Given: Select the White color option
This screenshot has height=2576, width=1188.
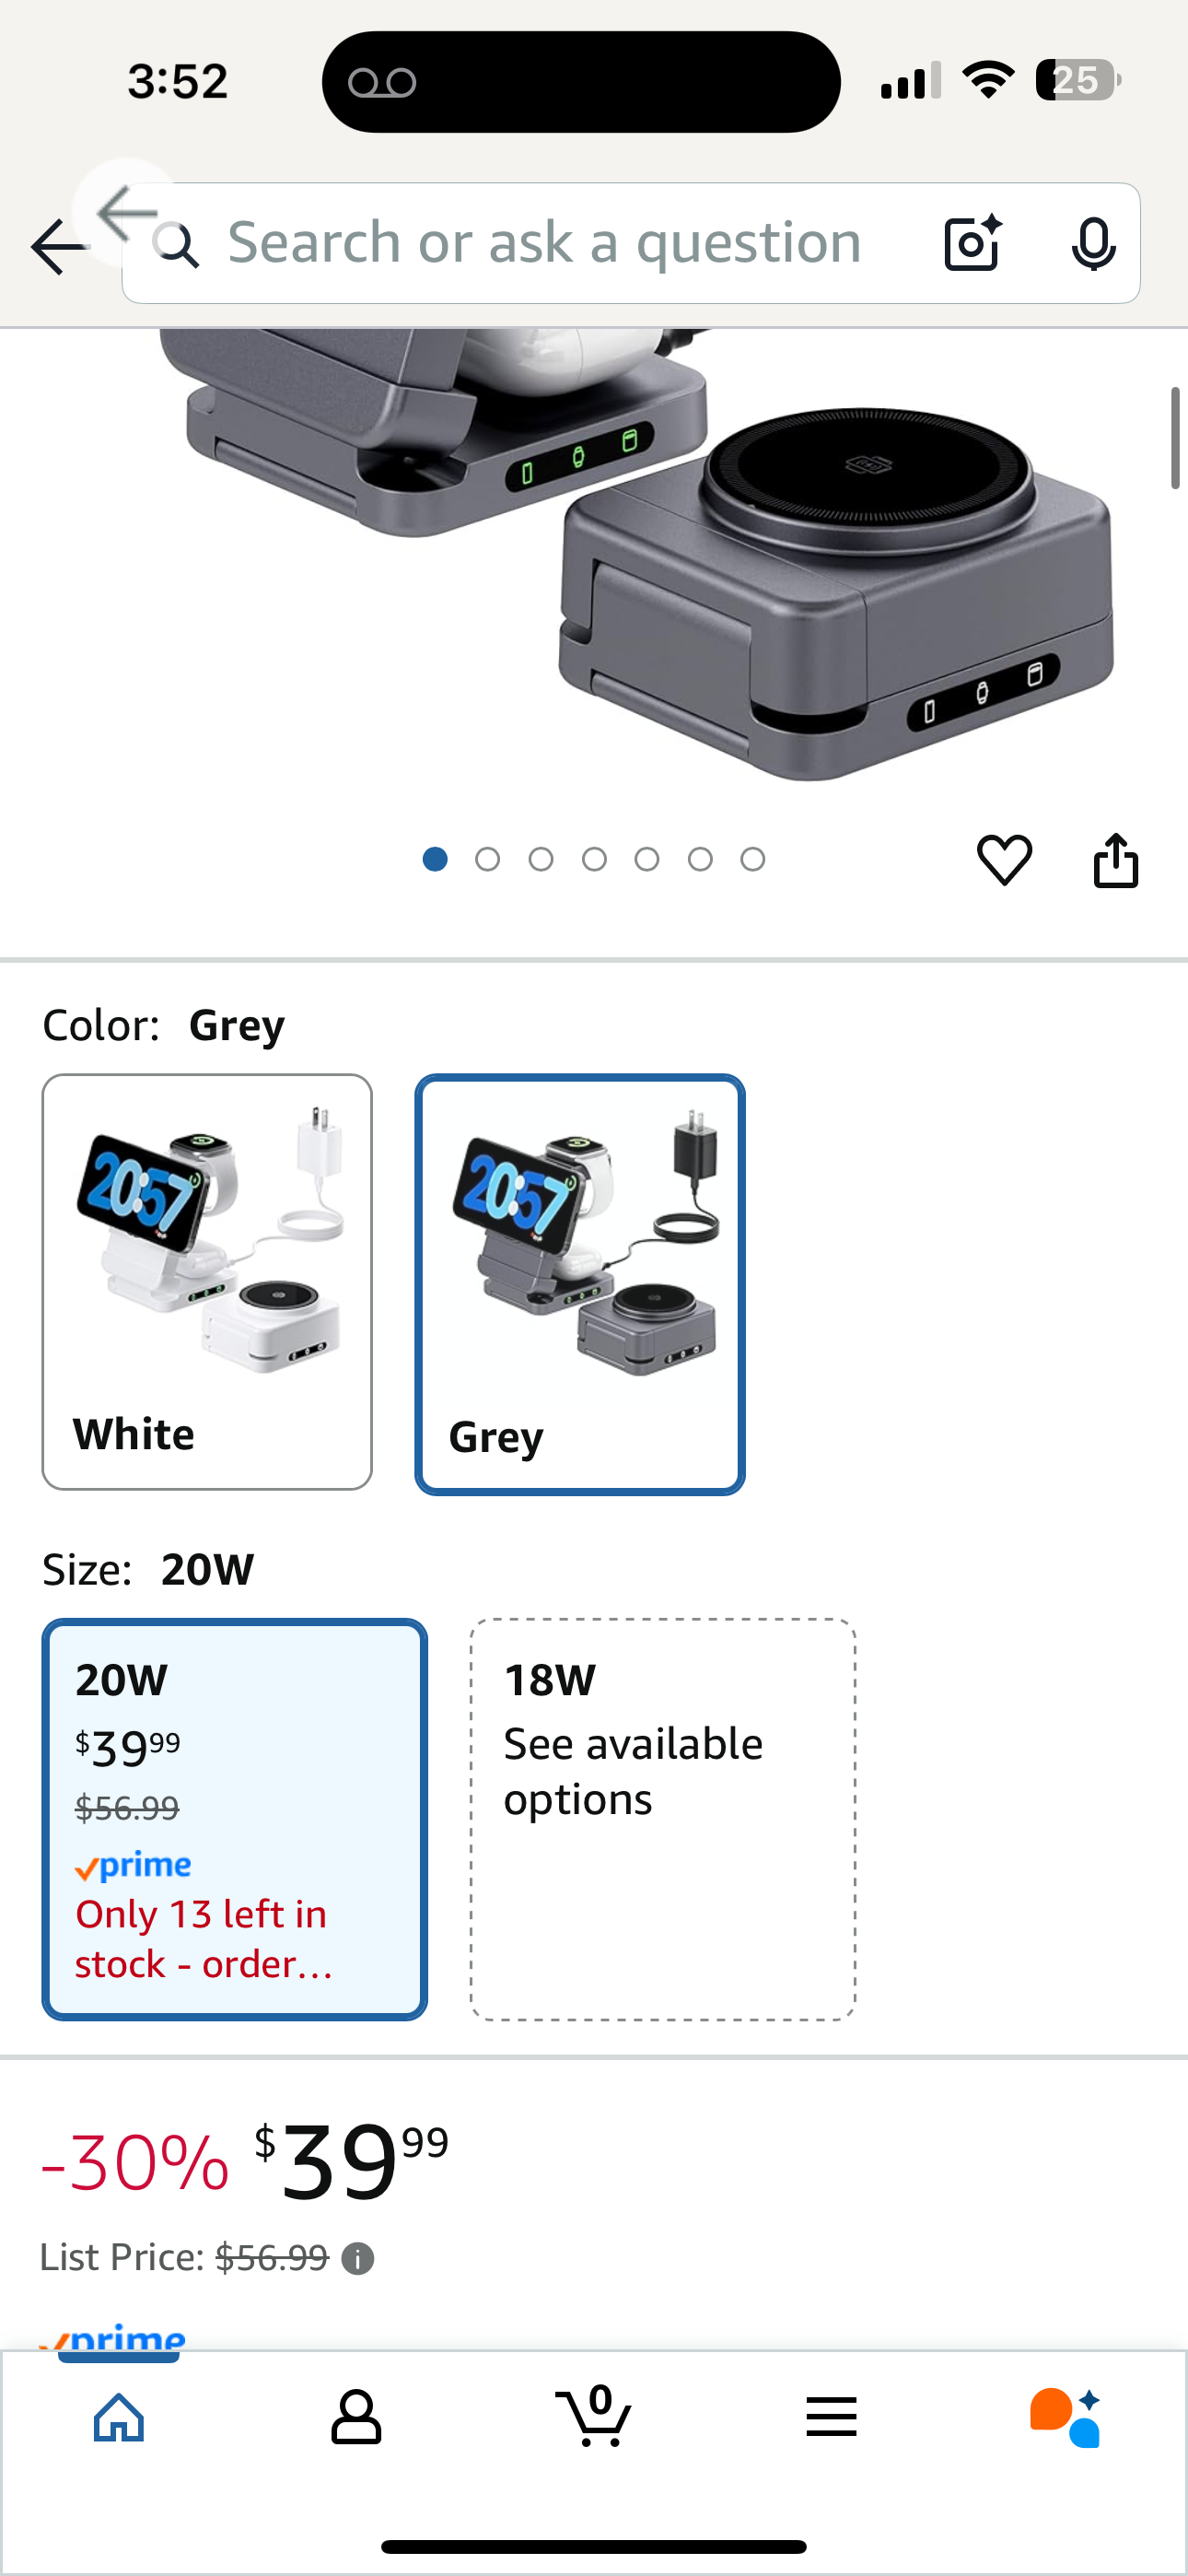Looking at the screenshot, I should pos(207,1282).
